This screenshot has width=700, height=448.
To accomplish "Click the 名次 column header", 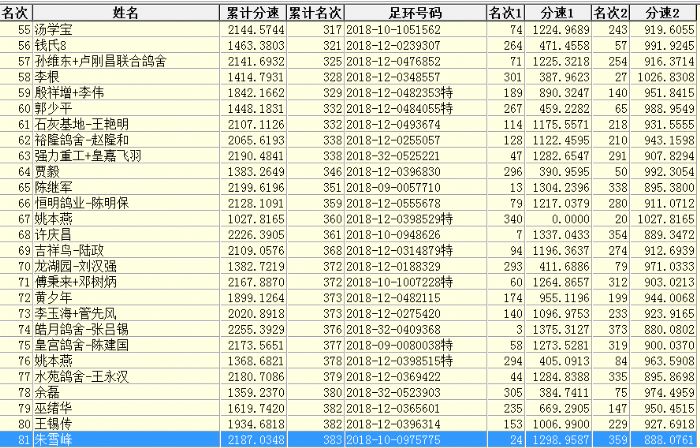I will [x=16, y=12].
